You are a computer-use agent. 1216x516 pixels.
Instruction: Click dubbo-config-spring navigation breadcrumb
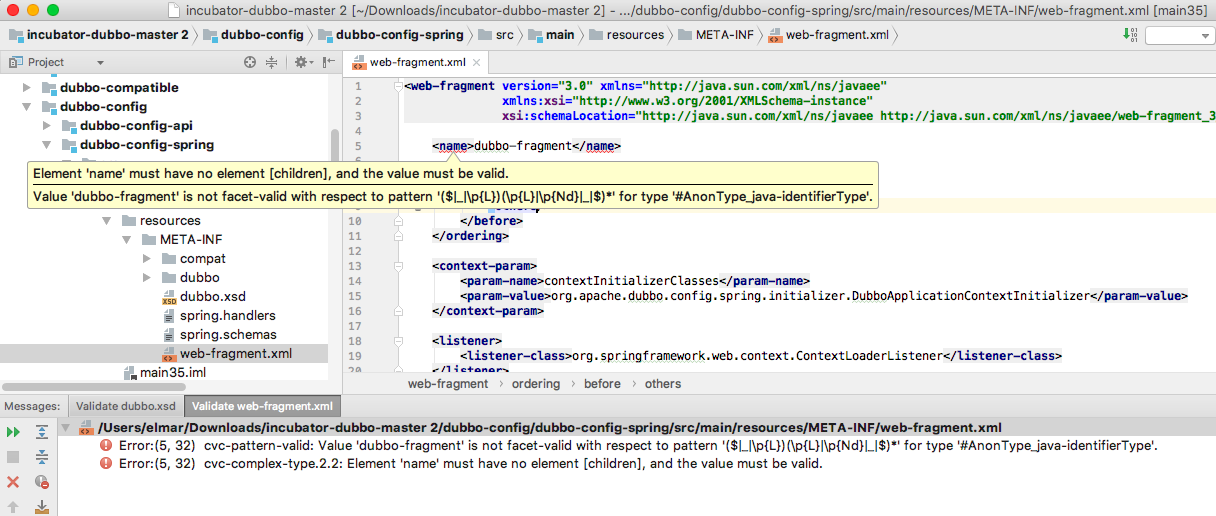coord(400,35)
